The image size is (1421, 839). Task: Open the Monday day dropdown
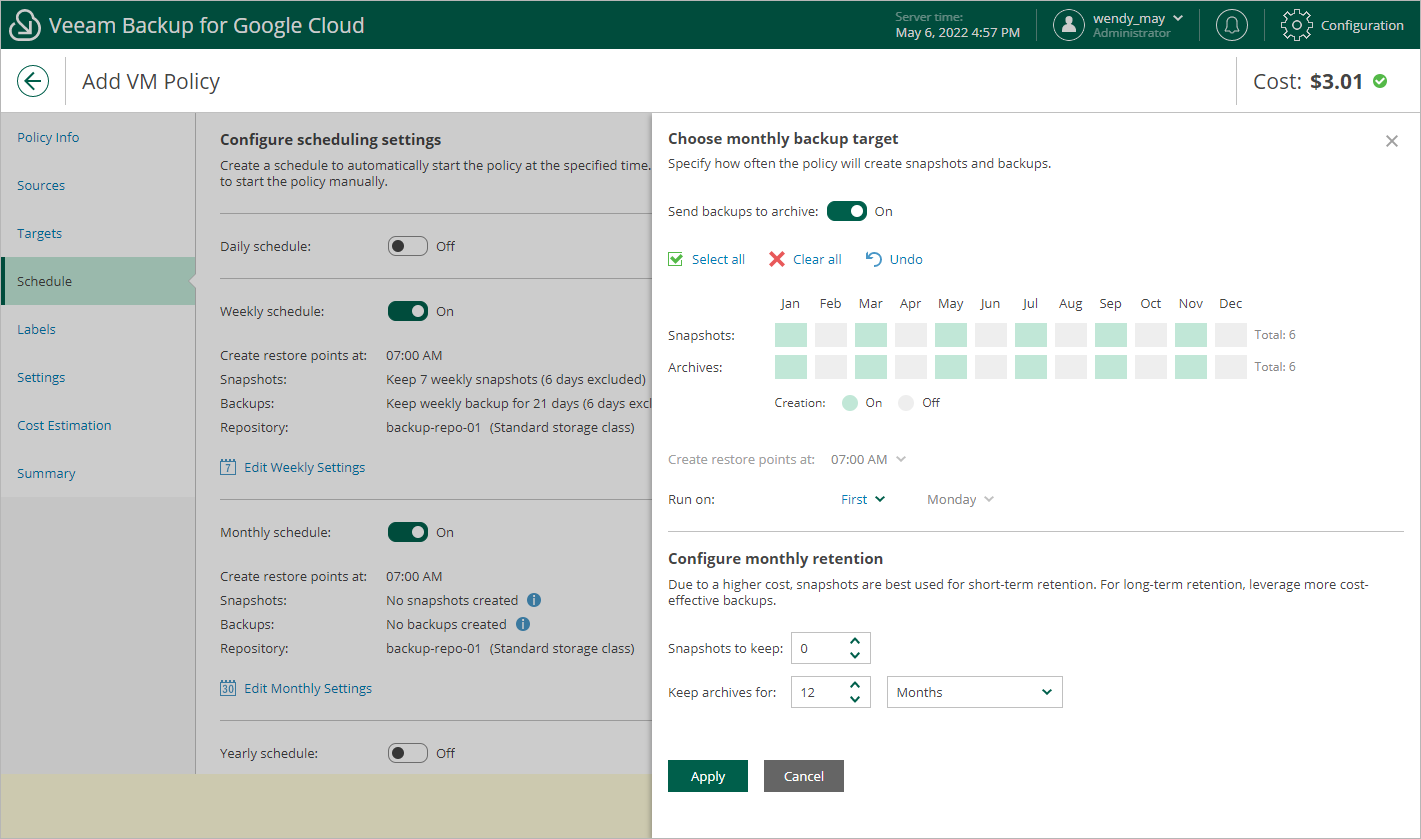pos(960,499)
